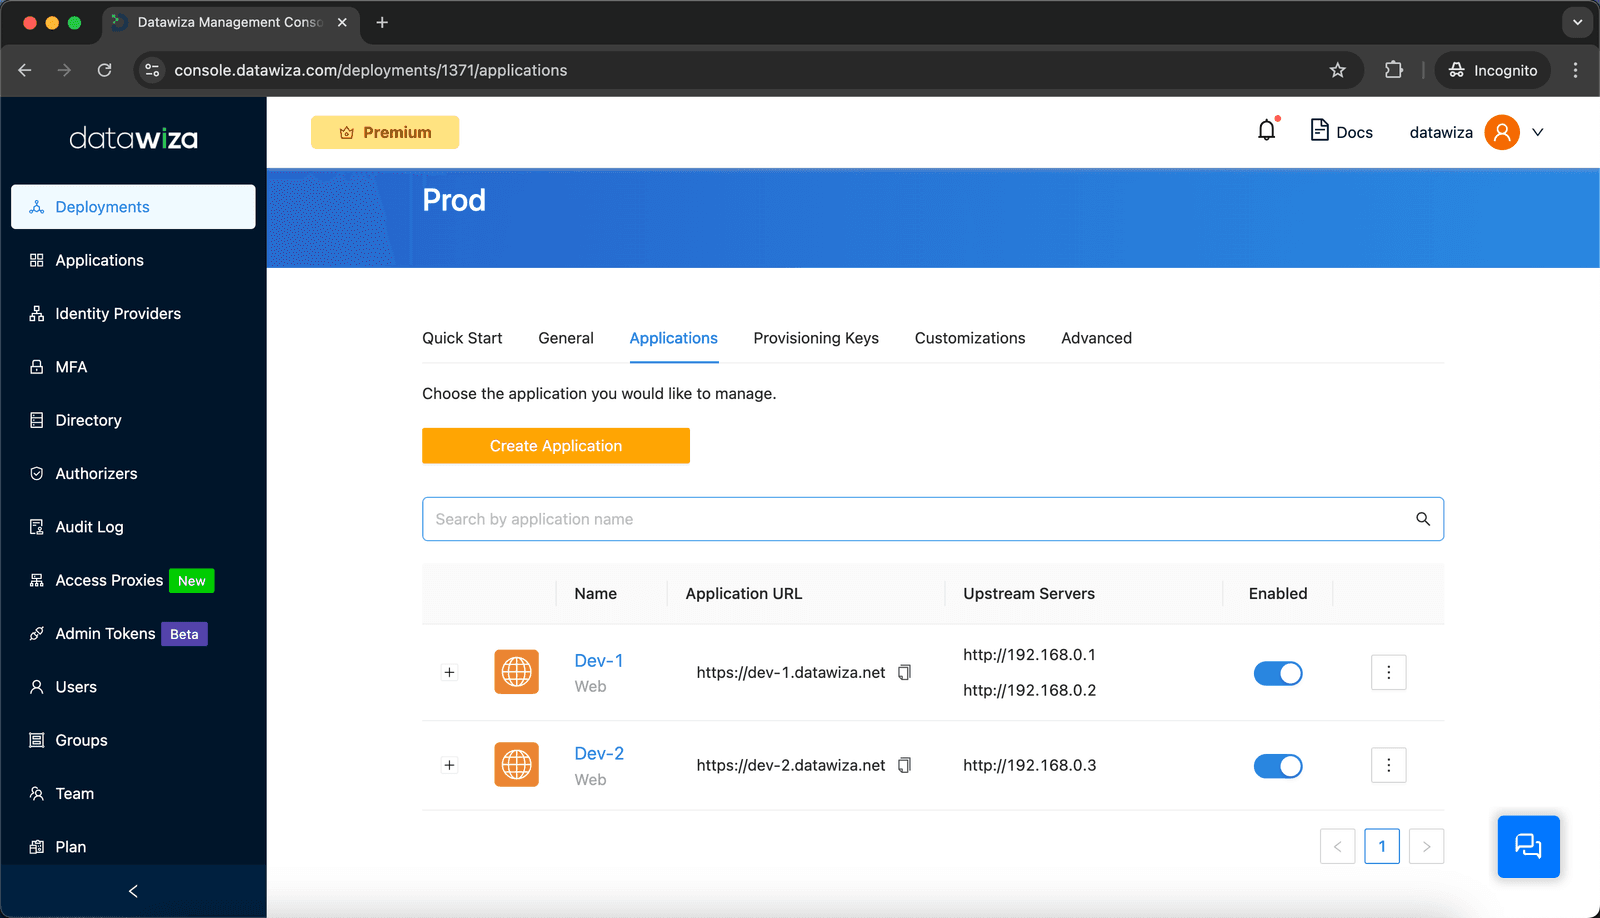Bookmark this page with the star icon
The height and width of the screenshot is (918, 1600).
click(1338, 70)
